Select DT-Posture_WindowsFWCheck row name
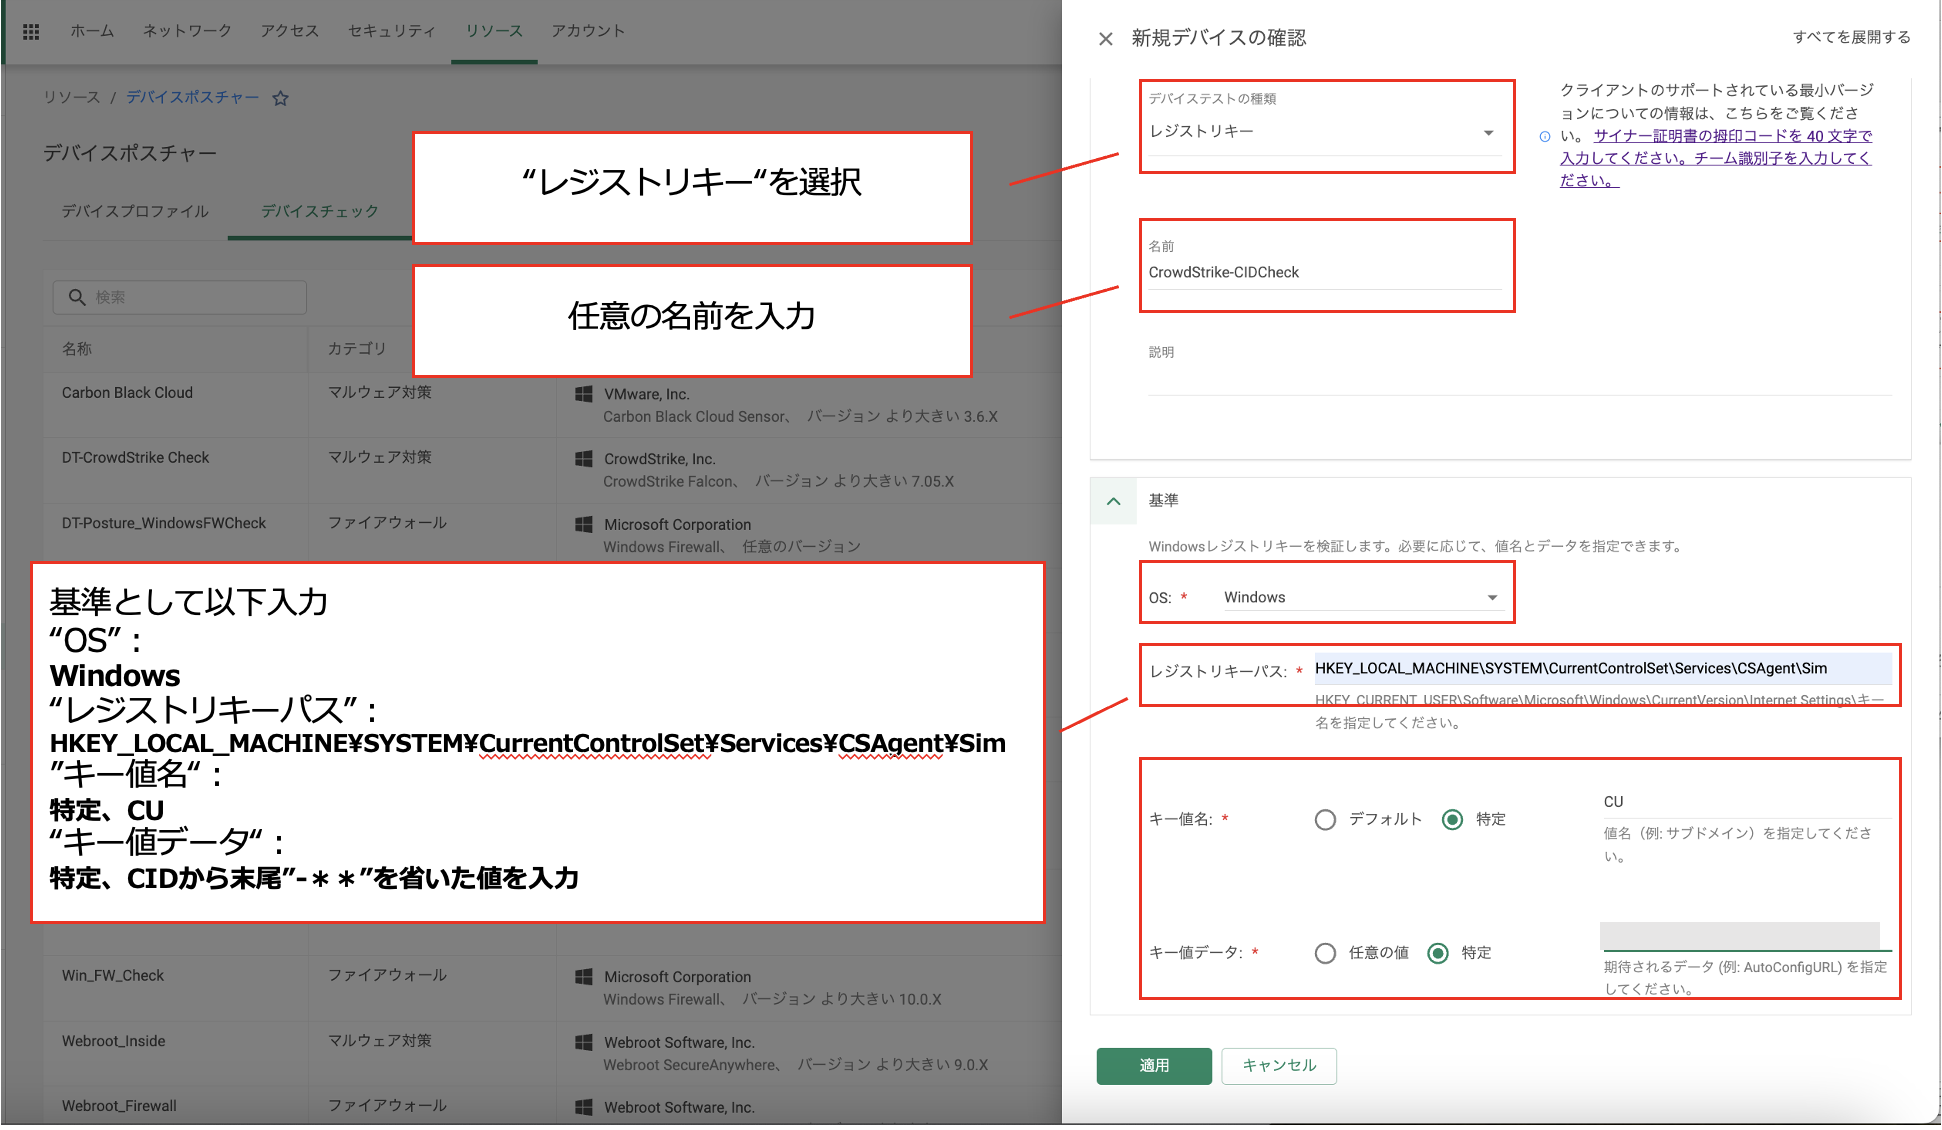This screenshot has height=1130, width=1942. pyautogui.click(x=164, y=523)
